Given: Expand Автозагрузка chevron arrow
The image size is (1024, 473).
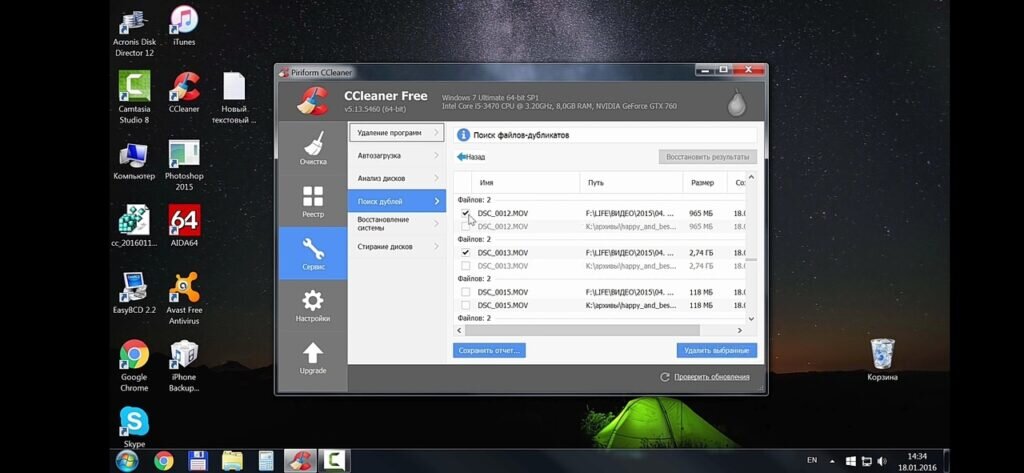Looking at the screenshot, I should coord(436,155).
